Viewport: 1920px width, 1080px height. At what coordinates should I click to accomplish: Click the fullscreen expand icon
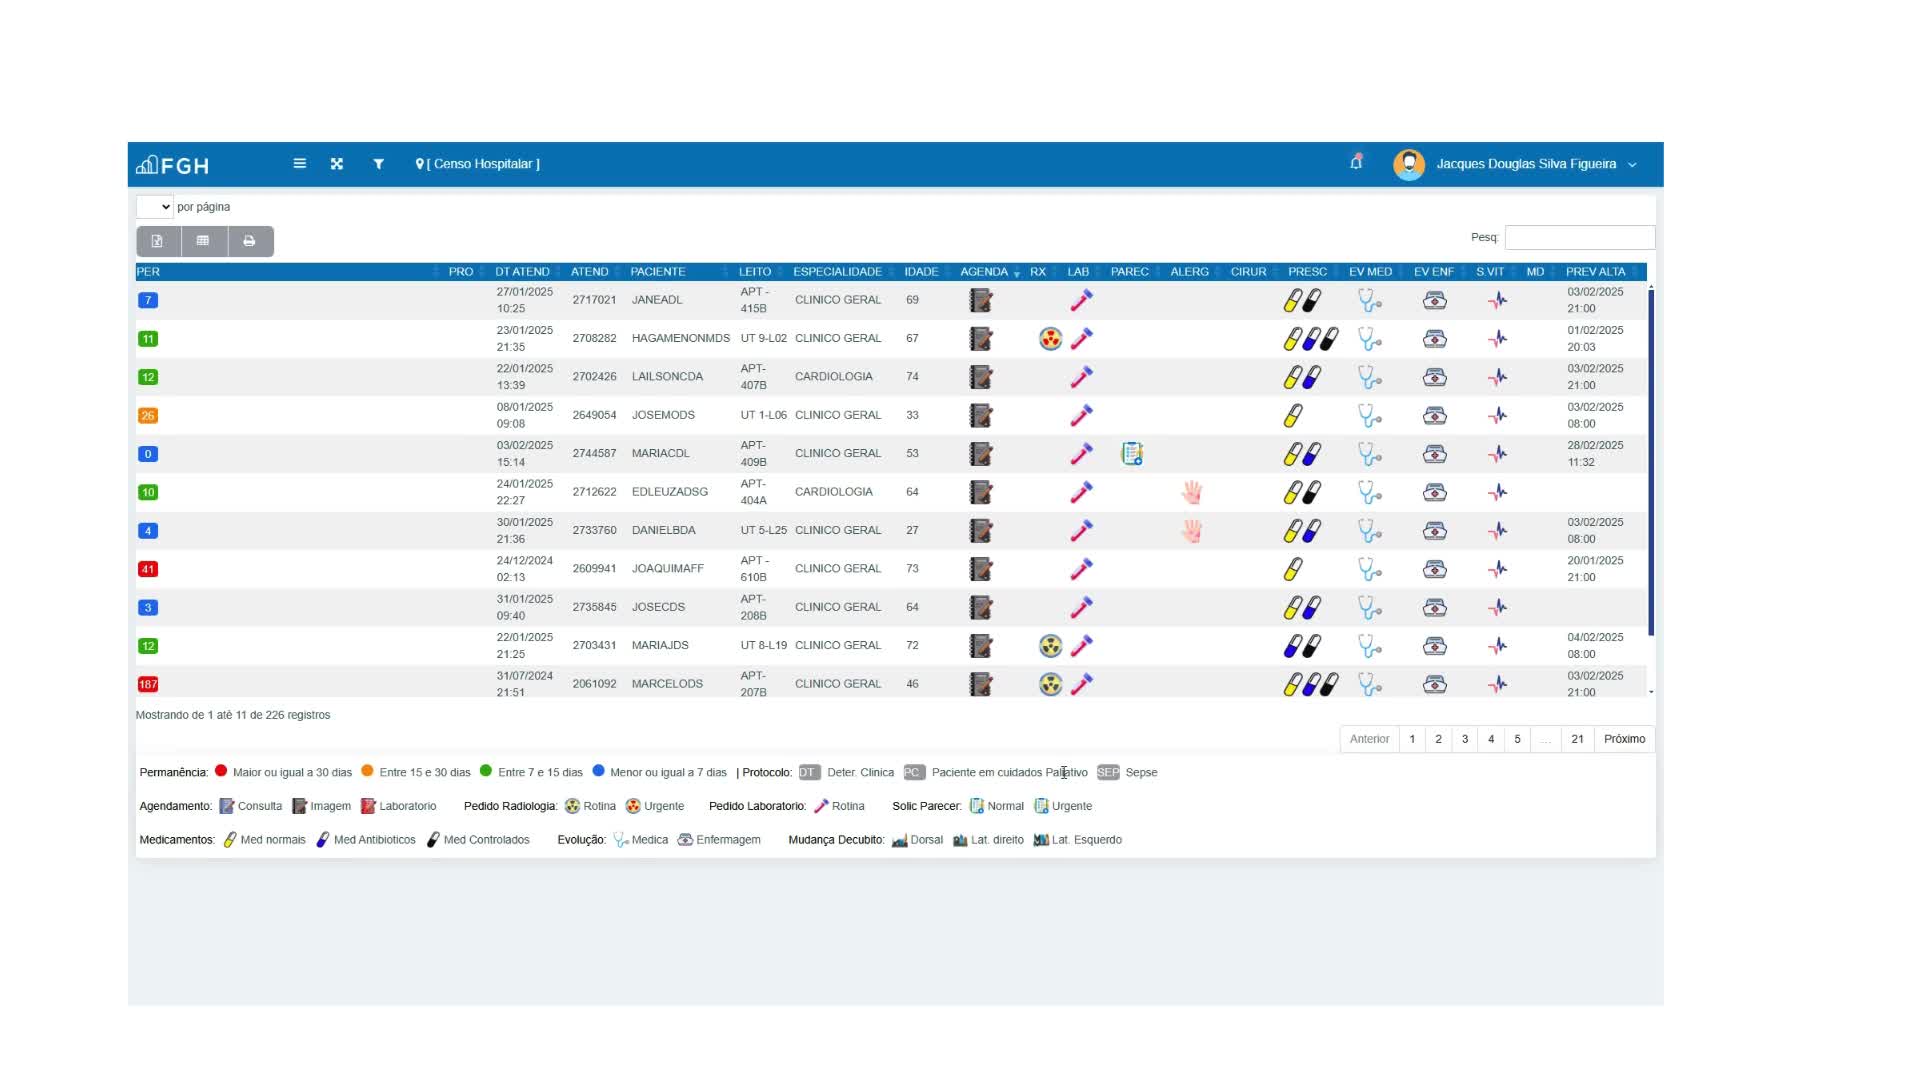(x=337, y=164)
